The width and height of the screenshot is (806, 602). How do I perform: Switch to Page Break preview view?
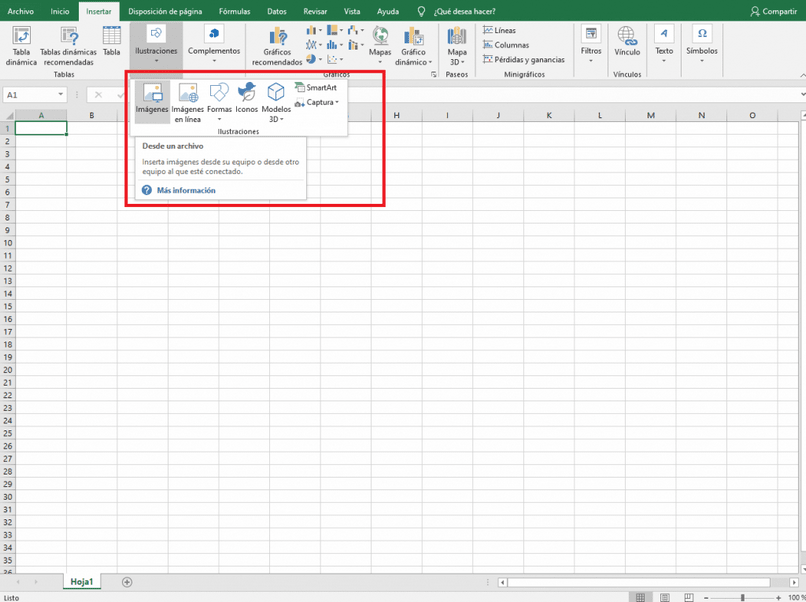coord(689,597)
